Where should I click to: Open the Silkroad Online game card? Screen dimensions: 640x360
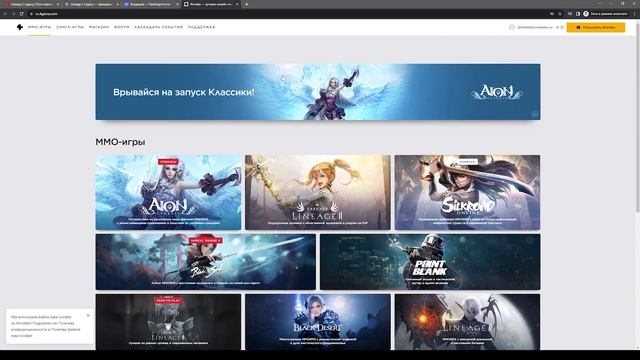(467, 192)
